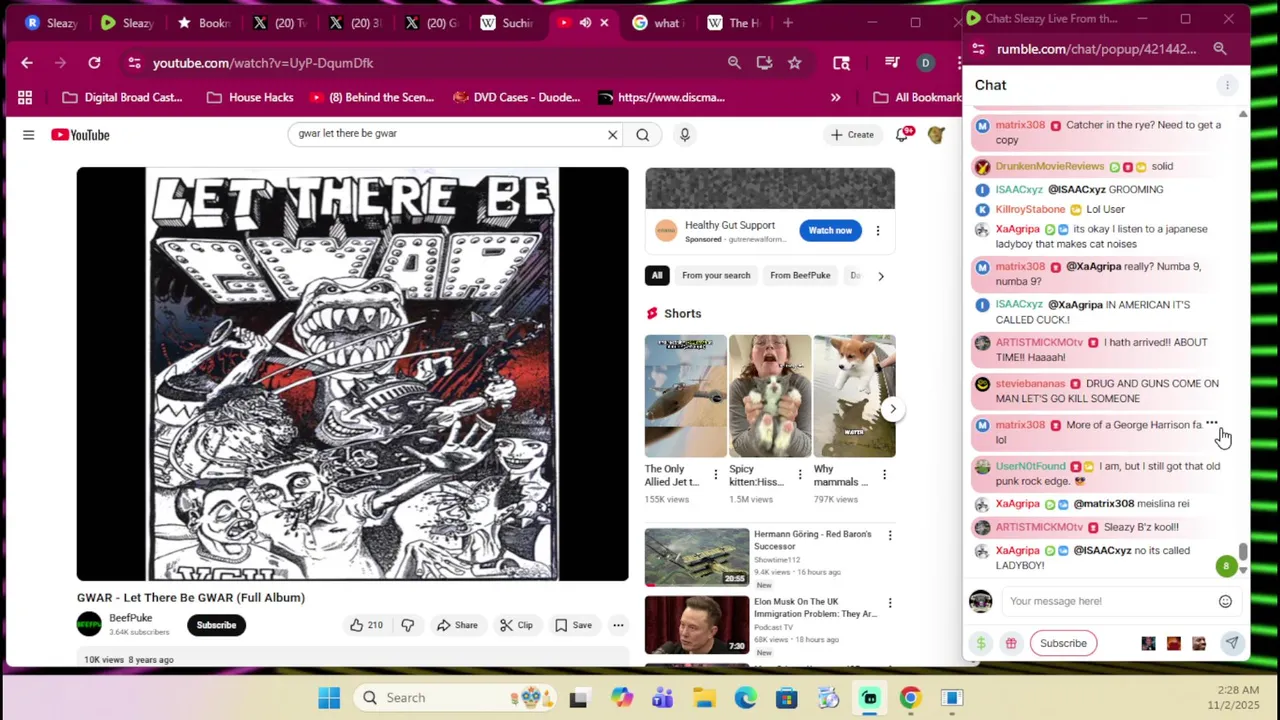
Task: Open File Explorer from taskbar
Action: 704,698
